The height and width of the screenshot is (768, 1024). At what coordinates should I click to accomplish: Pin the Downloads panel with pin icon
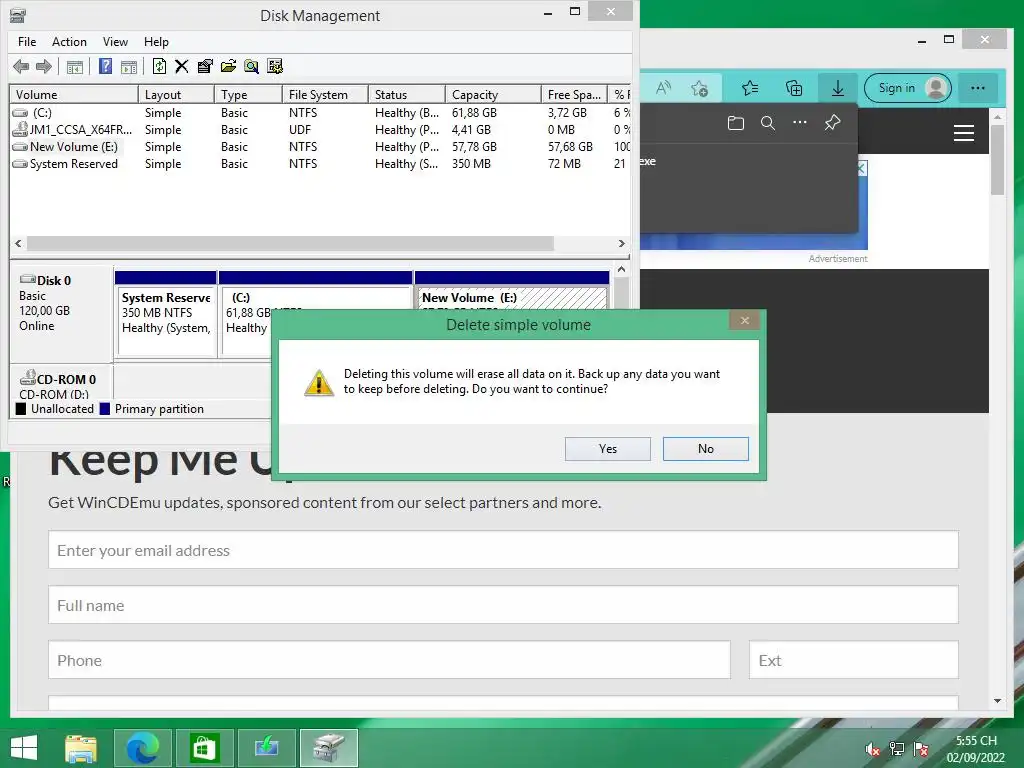[x=832, y=123]
